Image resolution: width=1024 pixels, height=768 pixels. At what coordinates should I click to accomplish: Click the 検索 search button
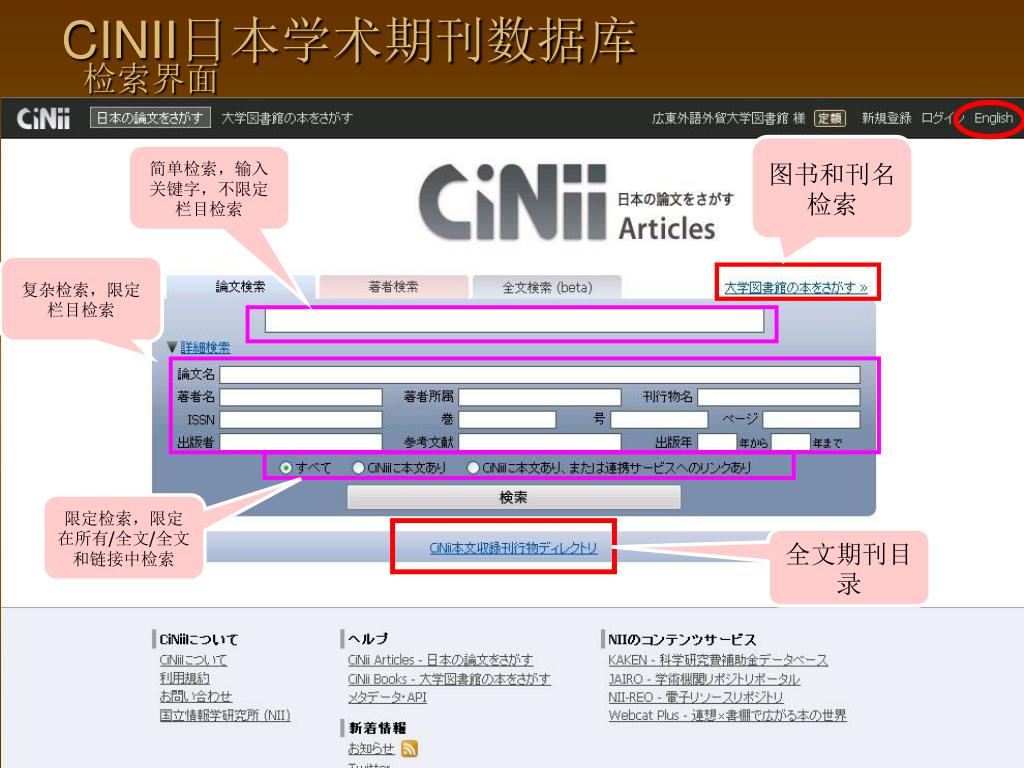[x=513, y=498]
